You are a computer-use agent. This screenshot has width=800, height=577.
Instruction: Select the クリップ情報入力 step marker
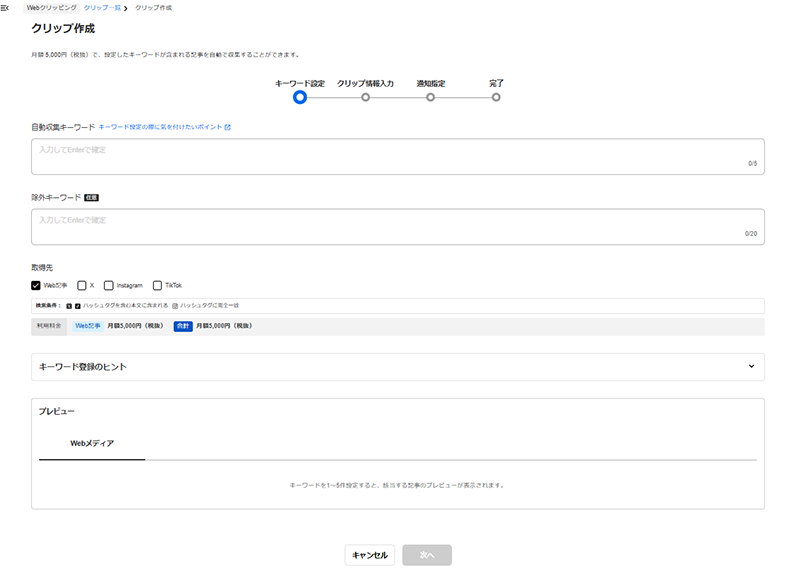coord(365,97)
